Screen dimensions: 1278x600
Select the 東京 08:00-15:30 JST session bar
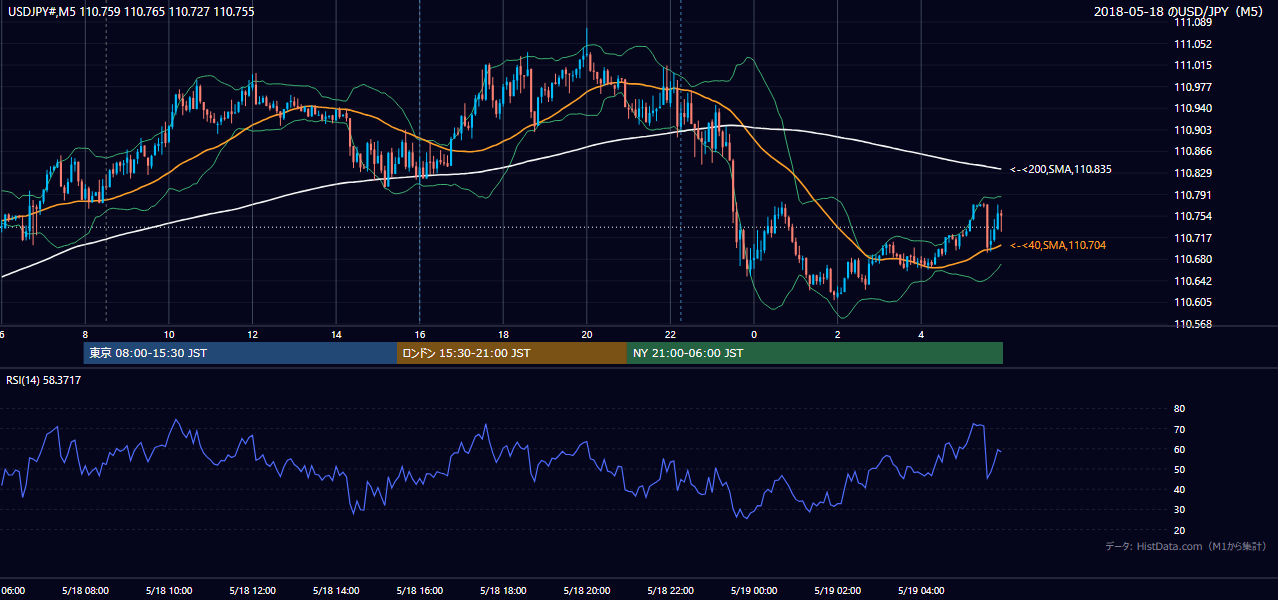coord(240,353)
